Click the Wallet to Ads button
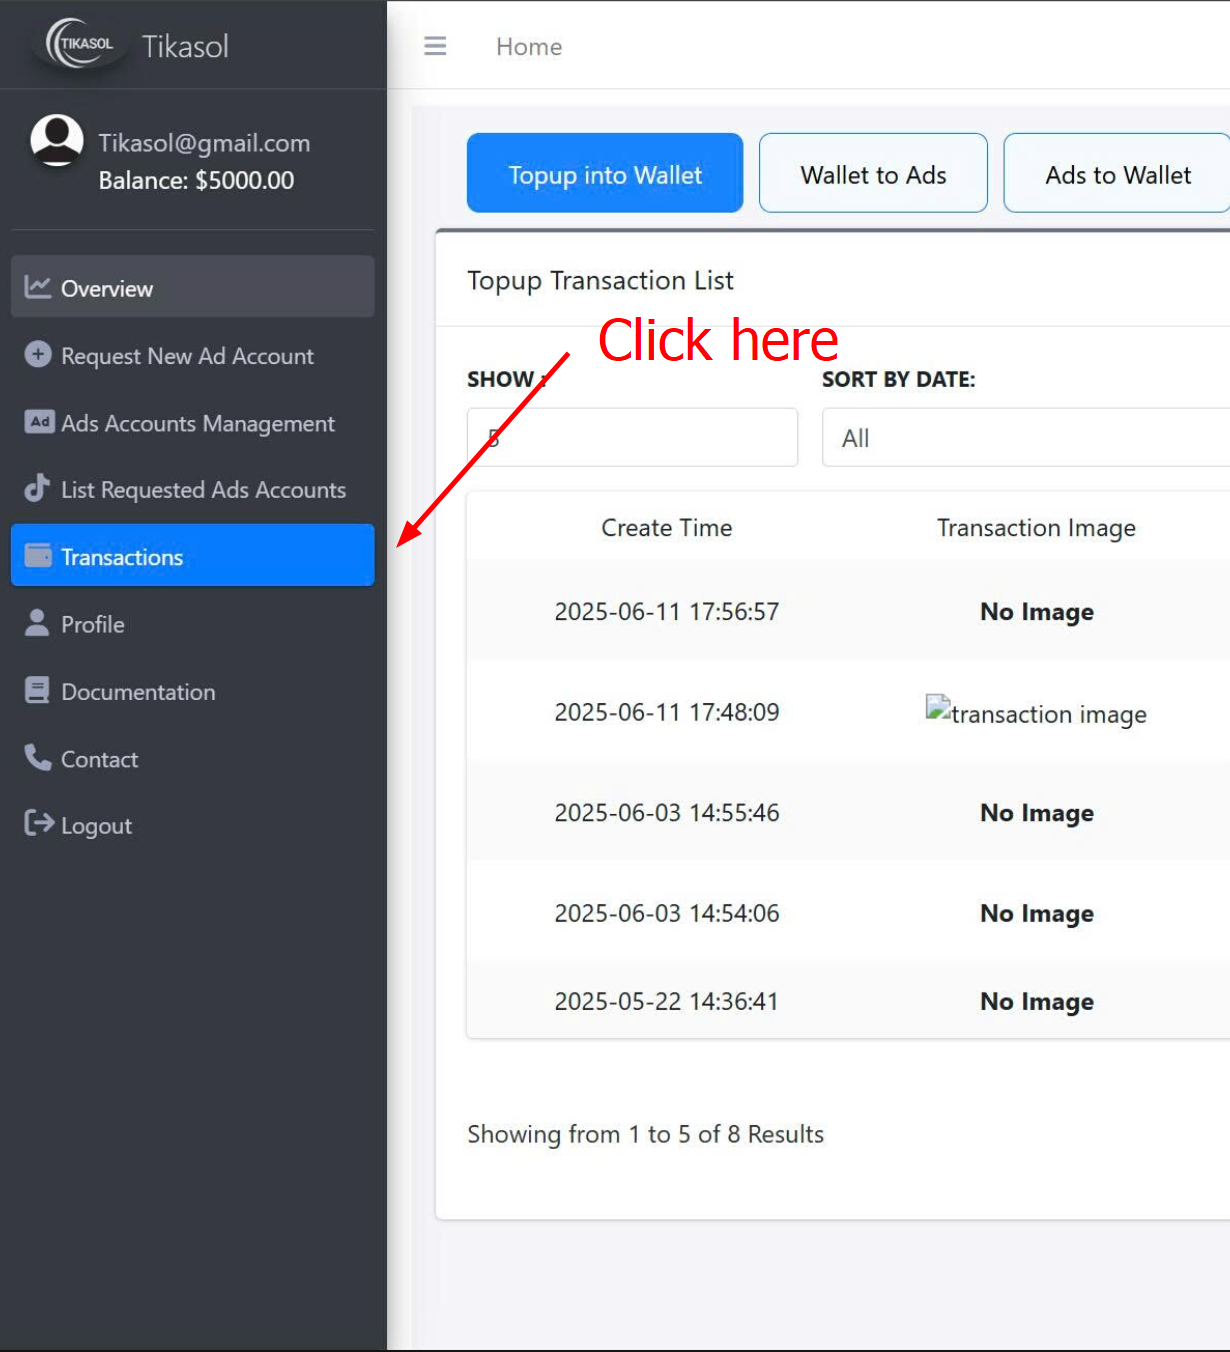The height and width of the screenshot is (1352, 1230). coord(873,173)
